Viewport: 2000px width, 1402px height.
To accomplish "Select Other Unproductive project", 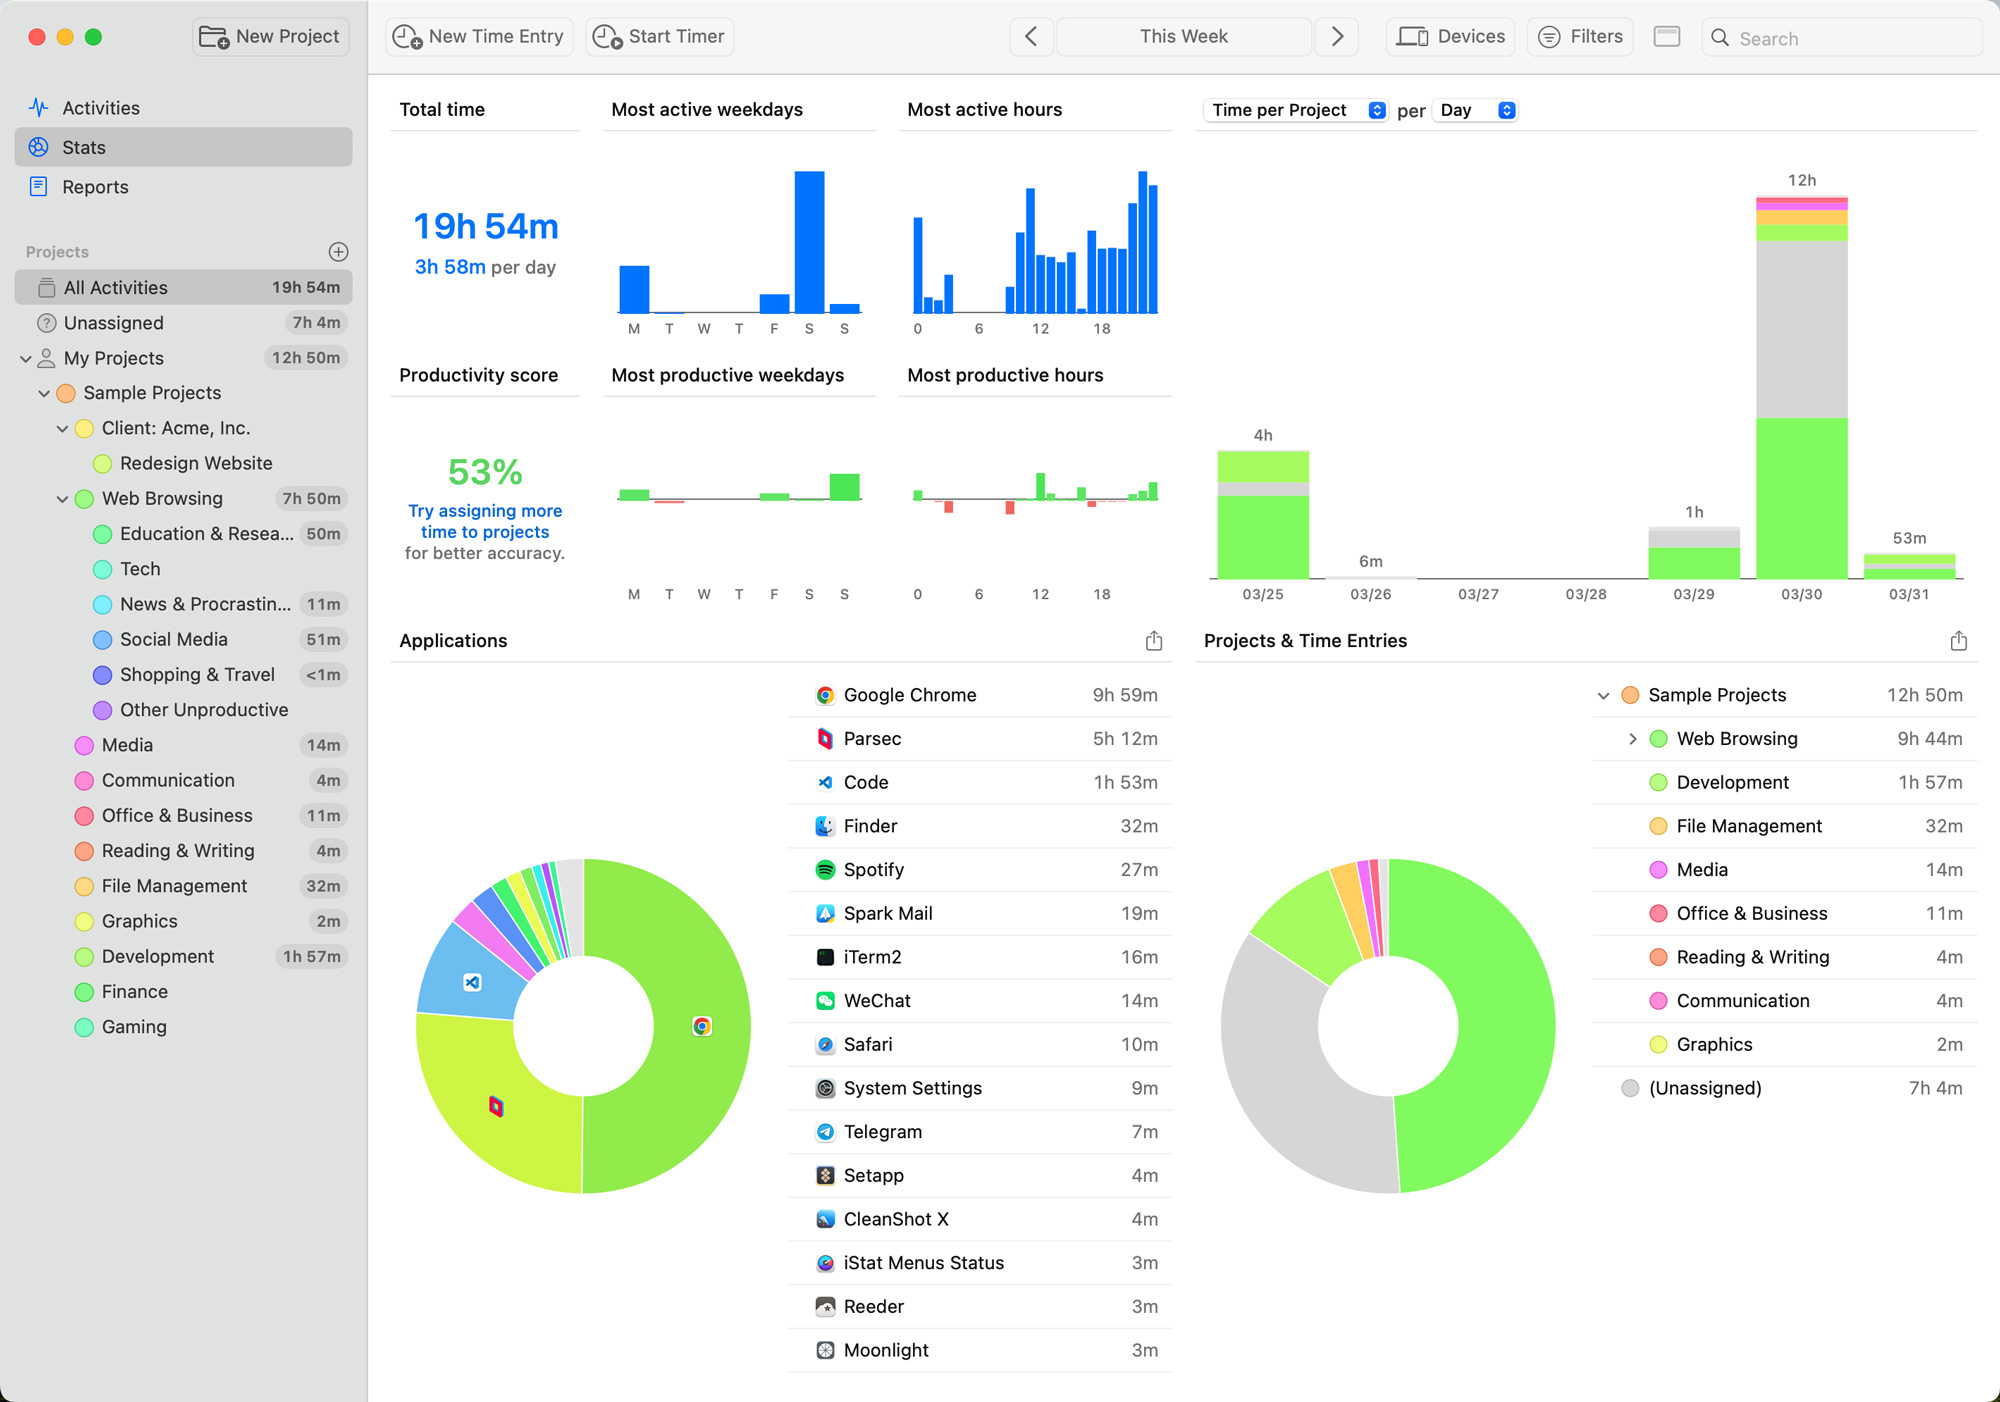I will 184,710.
